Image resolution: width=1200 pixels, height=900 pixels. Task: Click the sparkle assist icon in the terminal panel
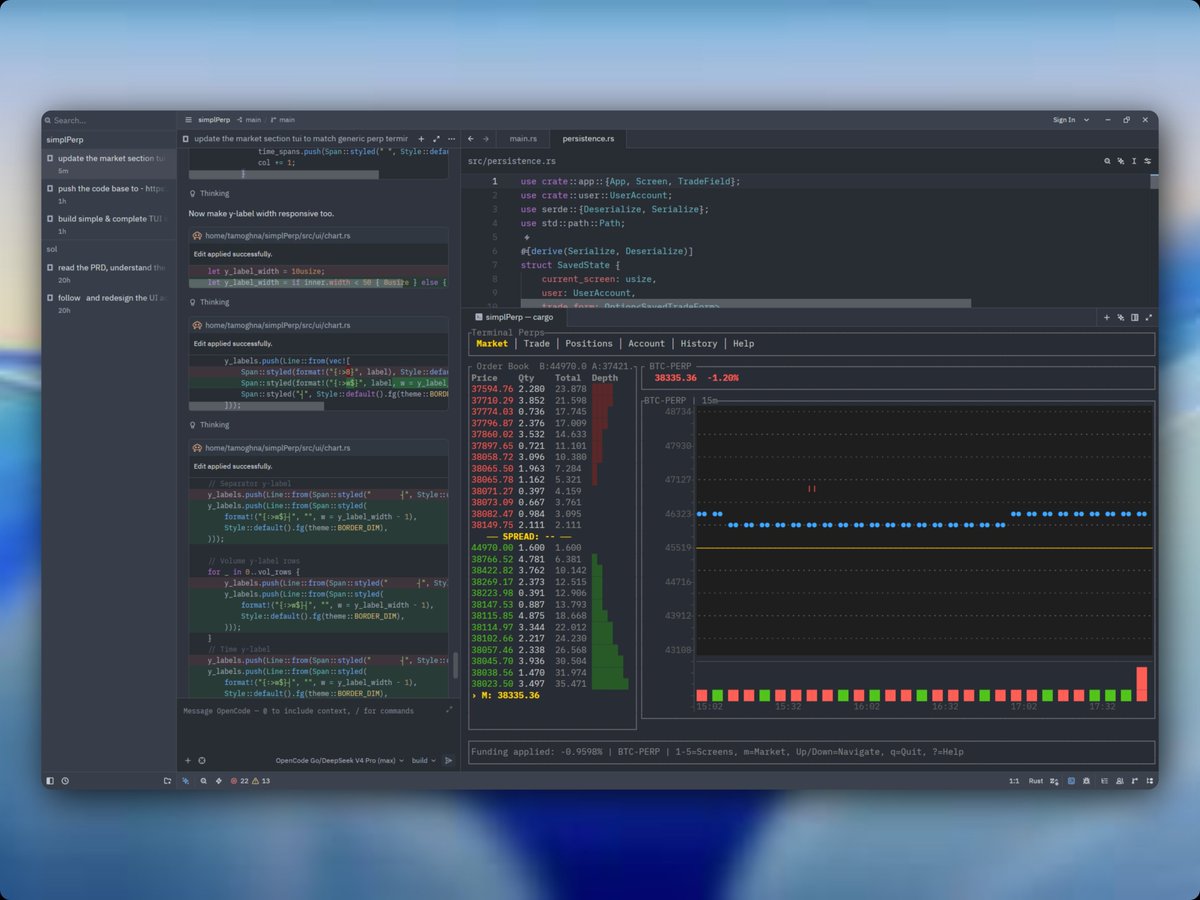pyautogui.click(x=1121, y=317)
